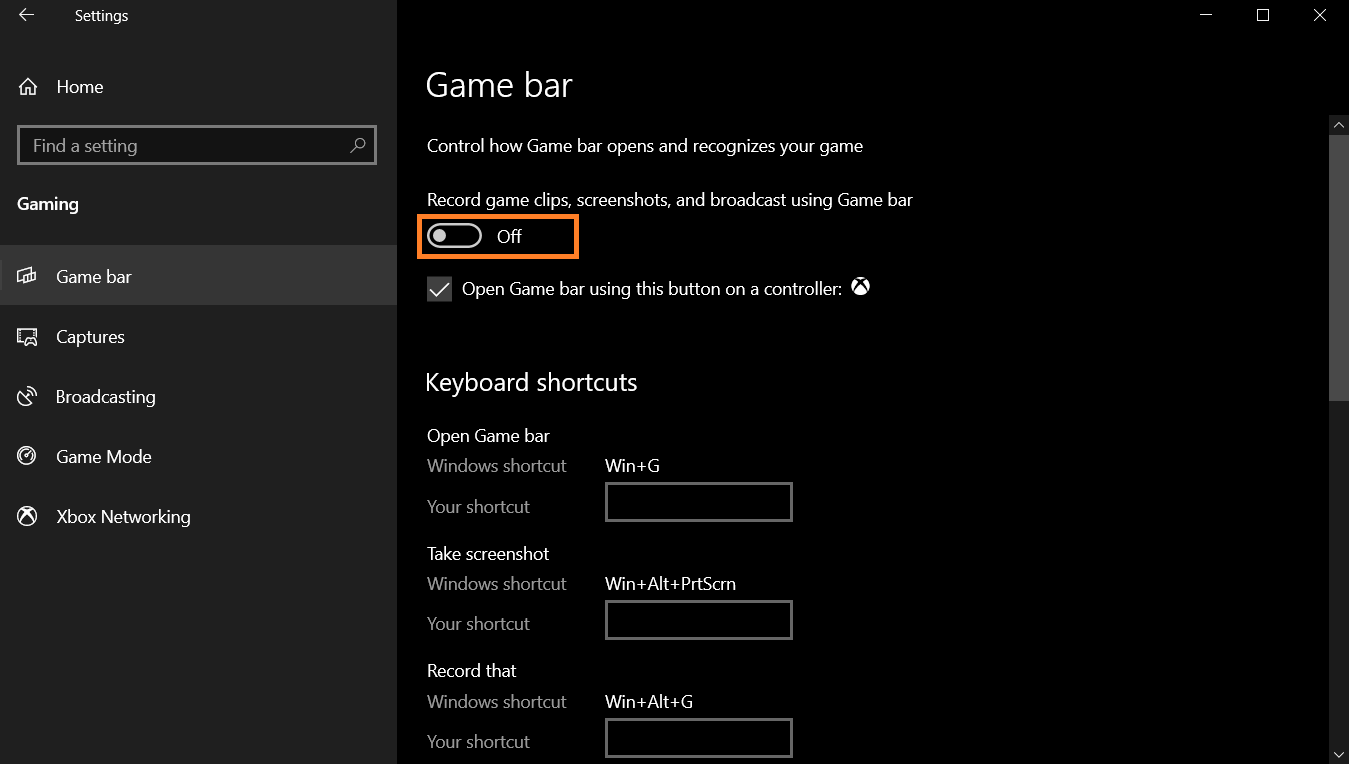Click the Gaming section label
The width and height of the screenshot is (1349, 764).
[x=48, y=204]
